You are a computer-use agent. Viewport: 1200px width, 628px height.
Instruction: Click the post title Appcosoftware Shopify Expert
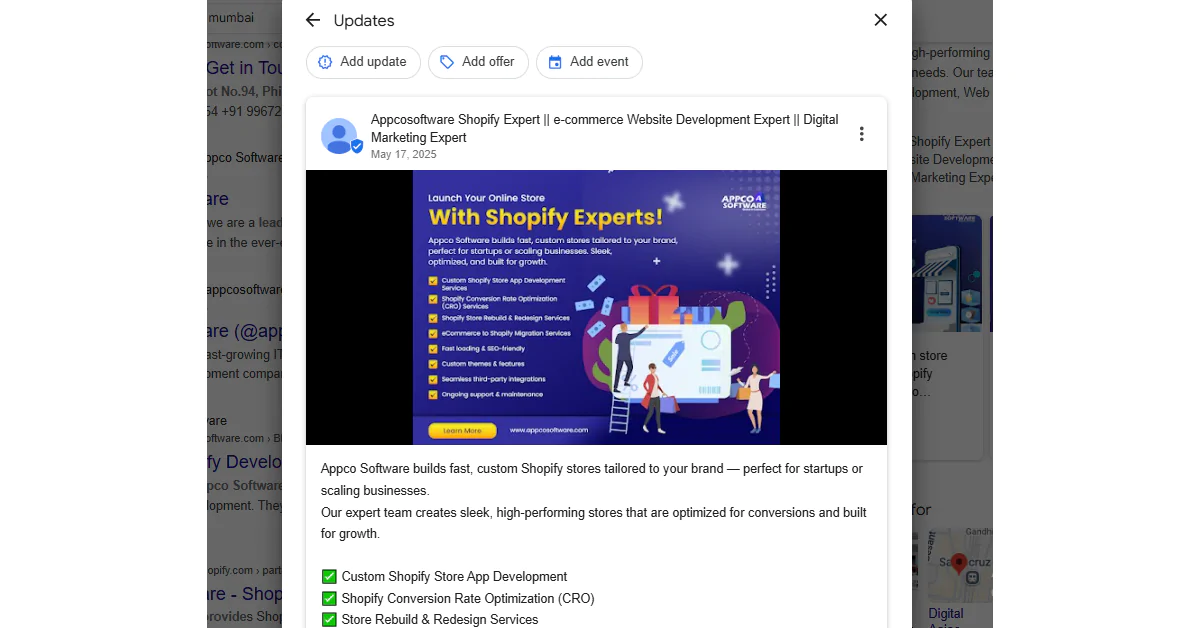click(605, 128)
